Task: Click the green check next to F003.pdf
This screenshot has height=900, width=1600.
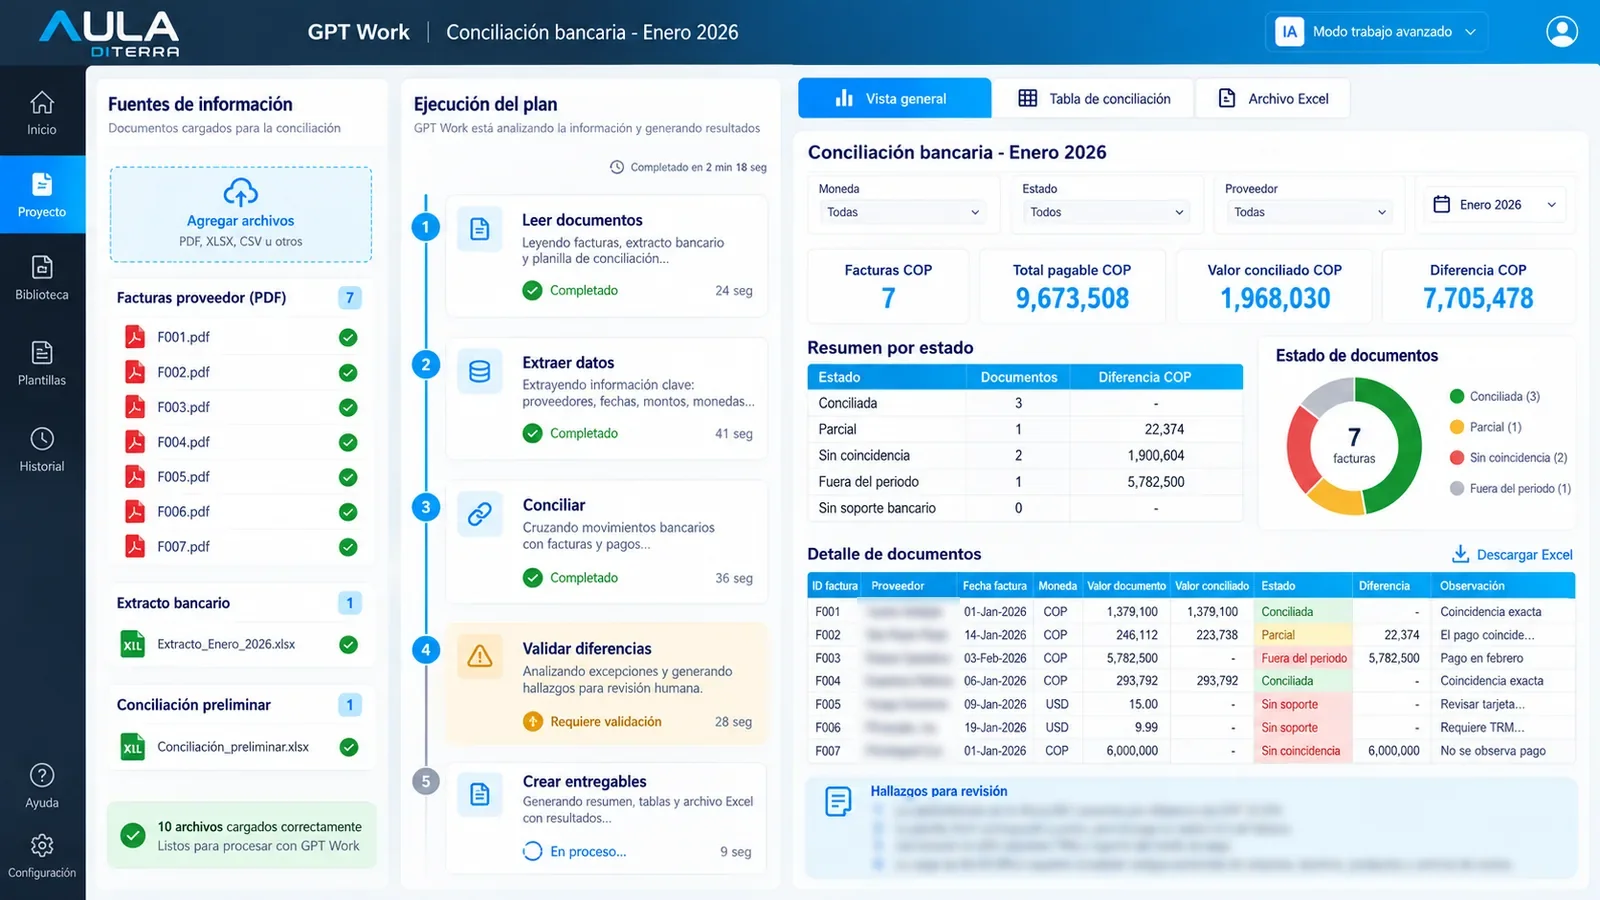Action: 348,407
